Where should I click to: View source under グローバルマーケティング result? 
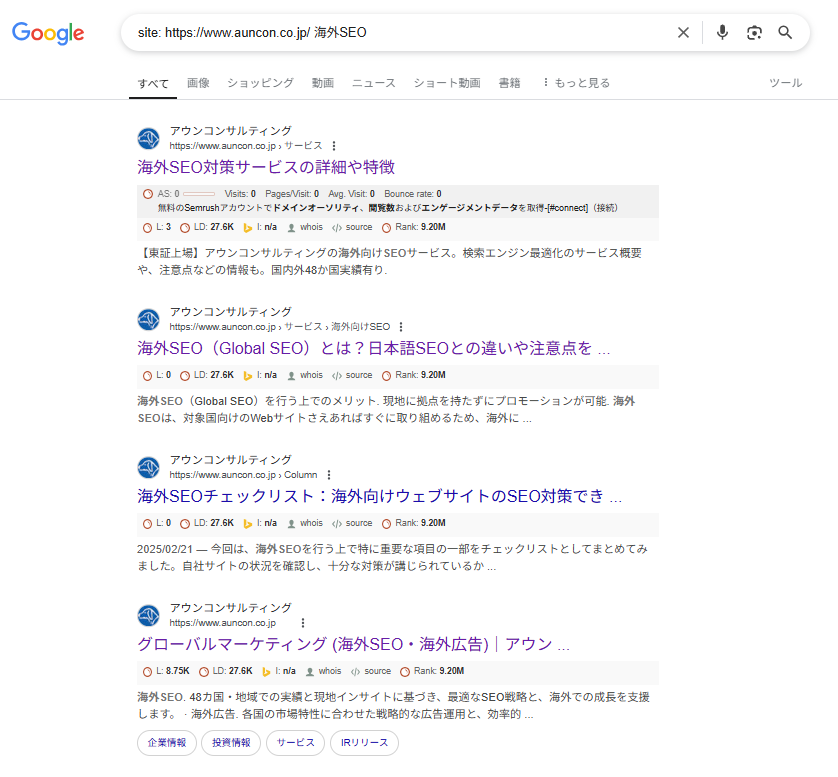pyautogui.click(x=371, y=671)
